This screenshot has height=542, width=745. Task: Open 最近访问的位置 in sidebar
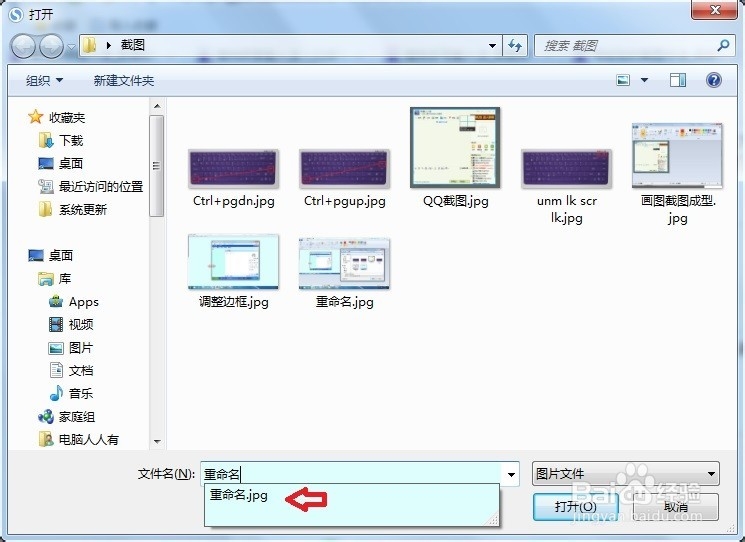[91, 186]
